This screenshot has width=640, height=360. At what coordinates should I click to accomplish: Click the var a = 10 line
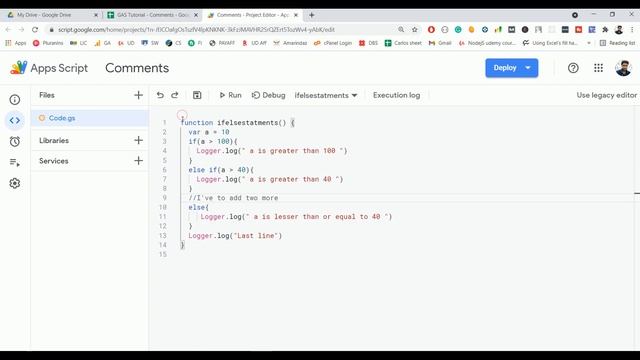click(x=209, y=132)
